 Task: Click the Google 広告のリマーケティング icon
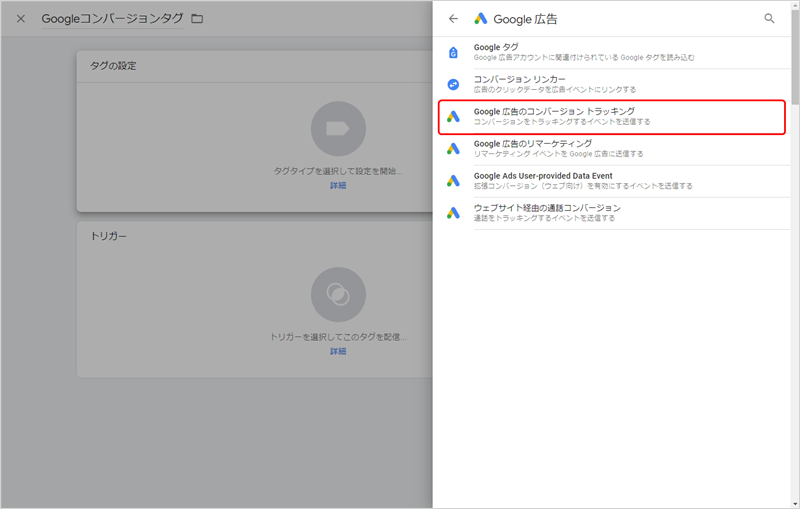tap(453, 149)
